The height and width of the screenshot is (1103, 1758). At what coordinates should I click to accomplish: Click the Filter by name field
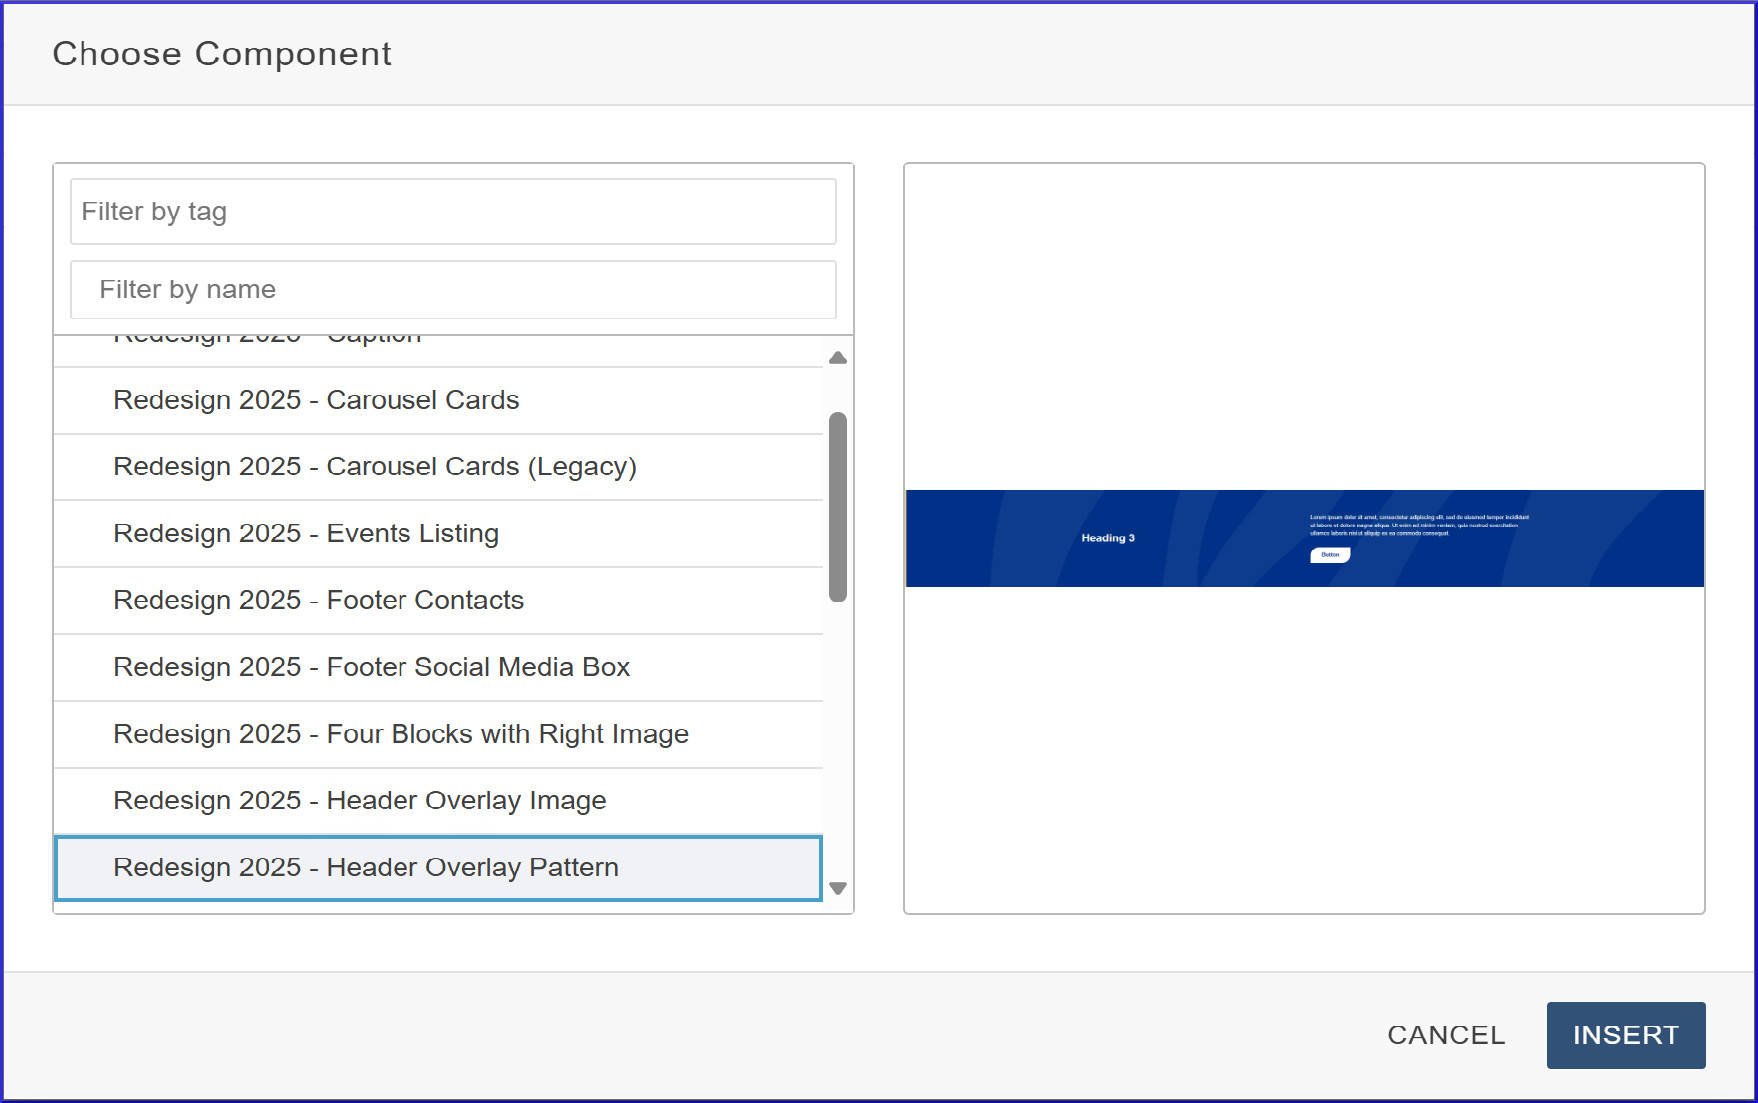tap(453, 290)
